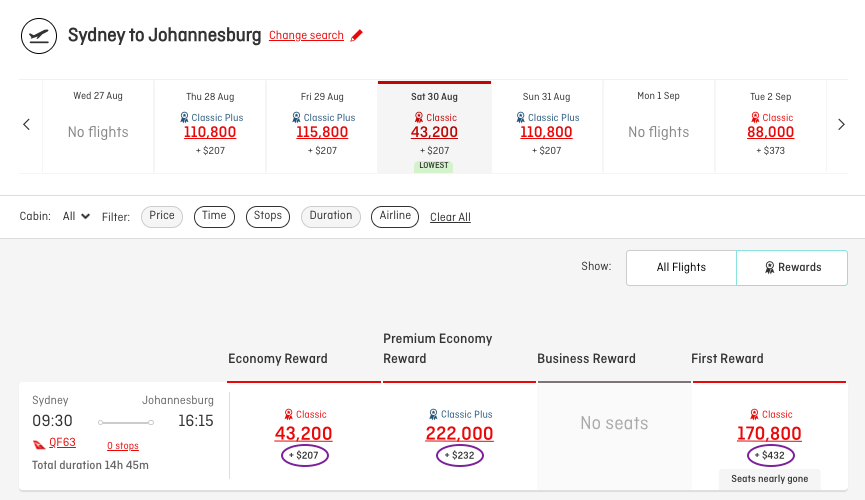Select the Mon 1 Sep No flights tab
865x500 pixels.
pos(659,127)
